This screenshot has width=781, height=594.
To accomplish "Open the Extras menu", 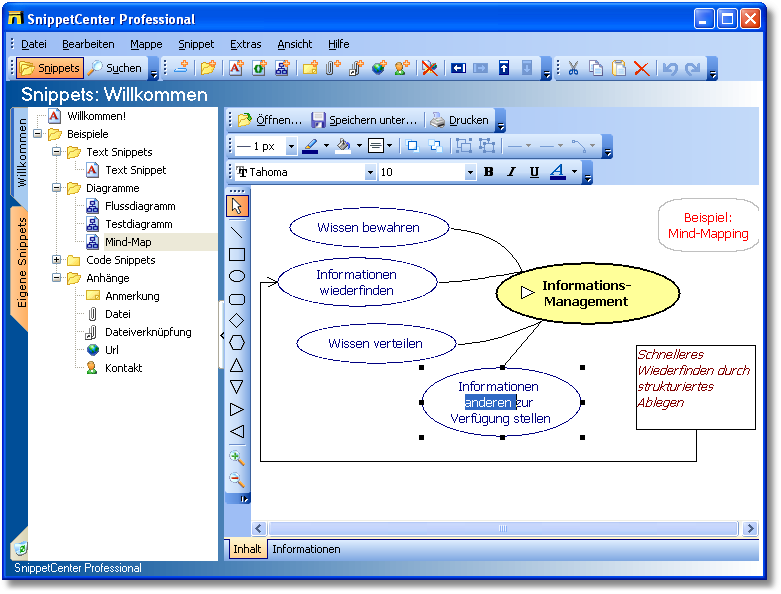I will (246, 44).
